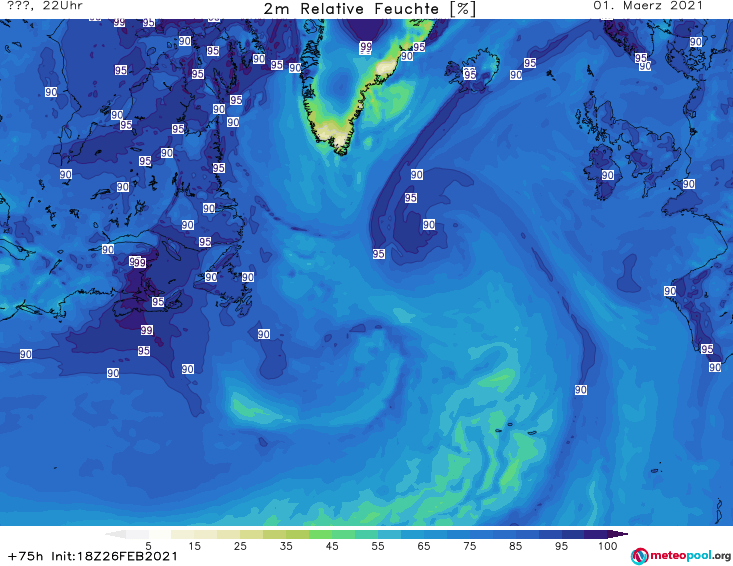Click the colorbar tick label '15'
Image resolution: width=733 pixels, height=566 pixels.
(x=194, y=546)
